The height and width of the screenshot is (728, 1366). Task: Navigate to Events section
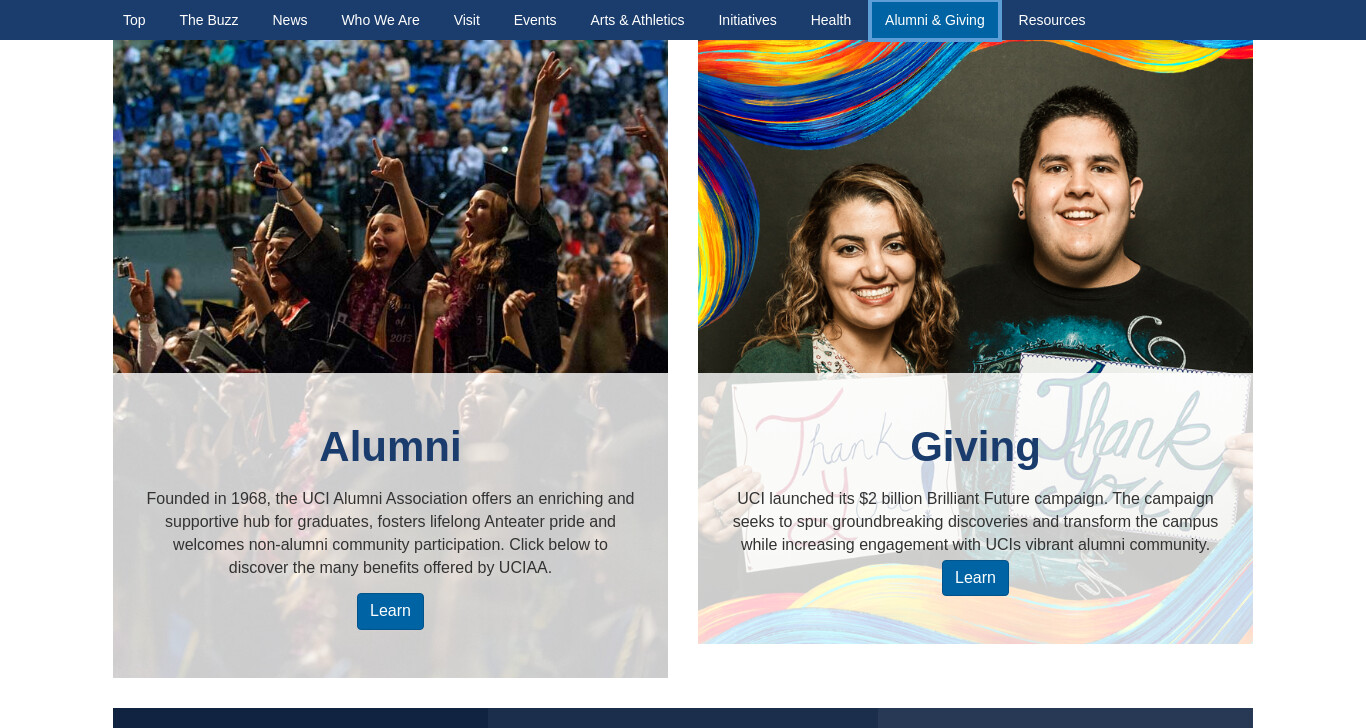535,20
